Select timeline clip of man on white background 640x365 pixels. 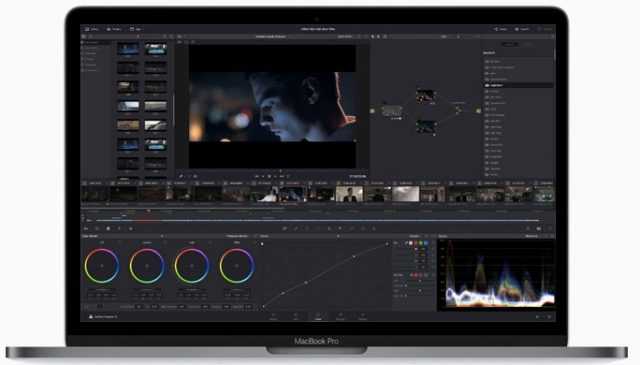click(349, 194)
